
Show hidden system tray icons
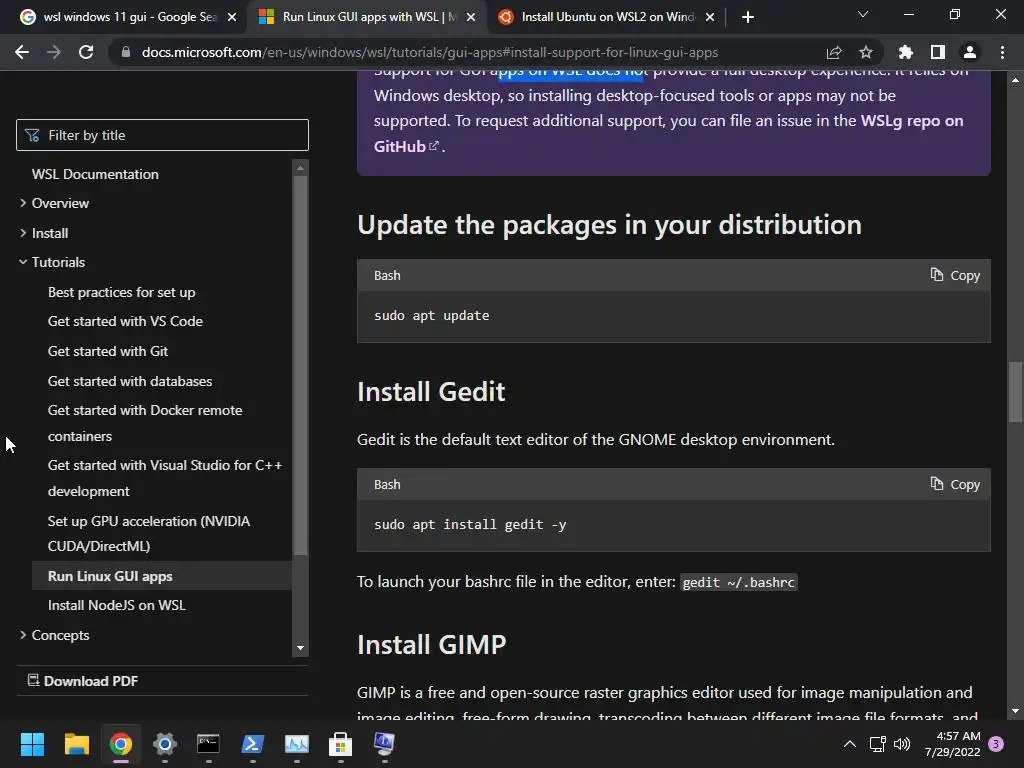[850, 744]
